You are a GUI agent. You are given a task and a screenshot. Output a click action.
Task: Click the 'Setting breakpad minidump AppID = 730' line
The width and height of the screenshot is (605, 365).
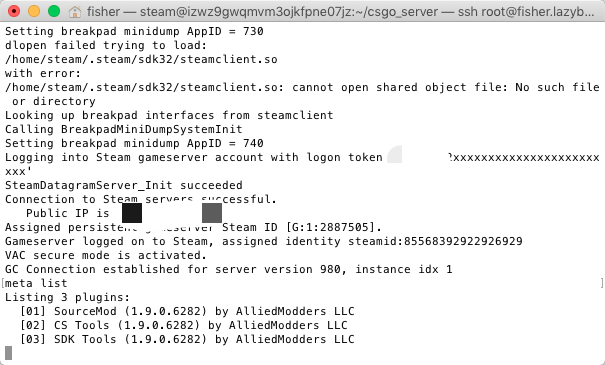[134, 31]
